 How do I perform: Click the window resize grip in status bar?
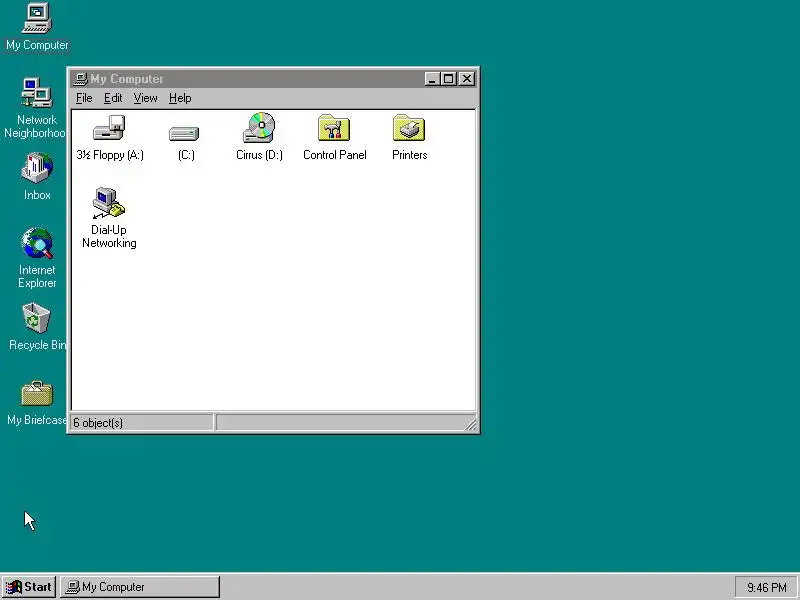[x=471, y=424]
